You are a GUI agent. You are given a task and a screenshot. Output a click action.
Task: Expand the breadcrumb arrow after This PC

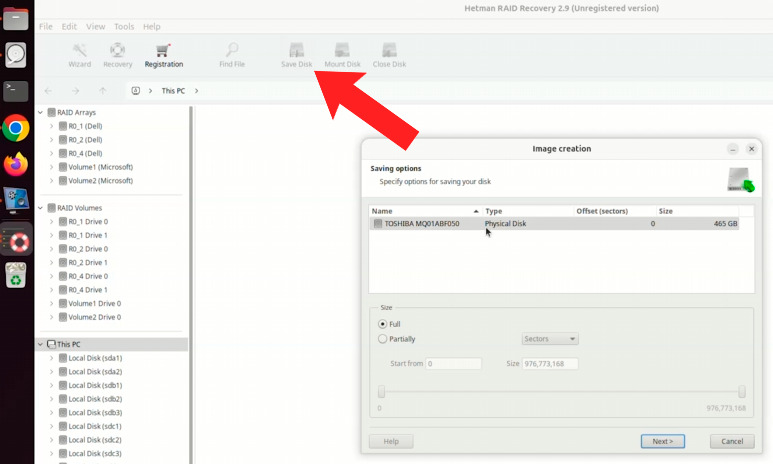pos(196,91)
